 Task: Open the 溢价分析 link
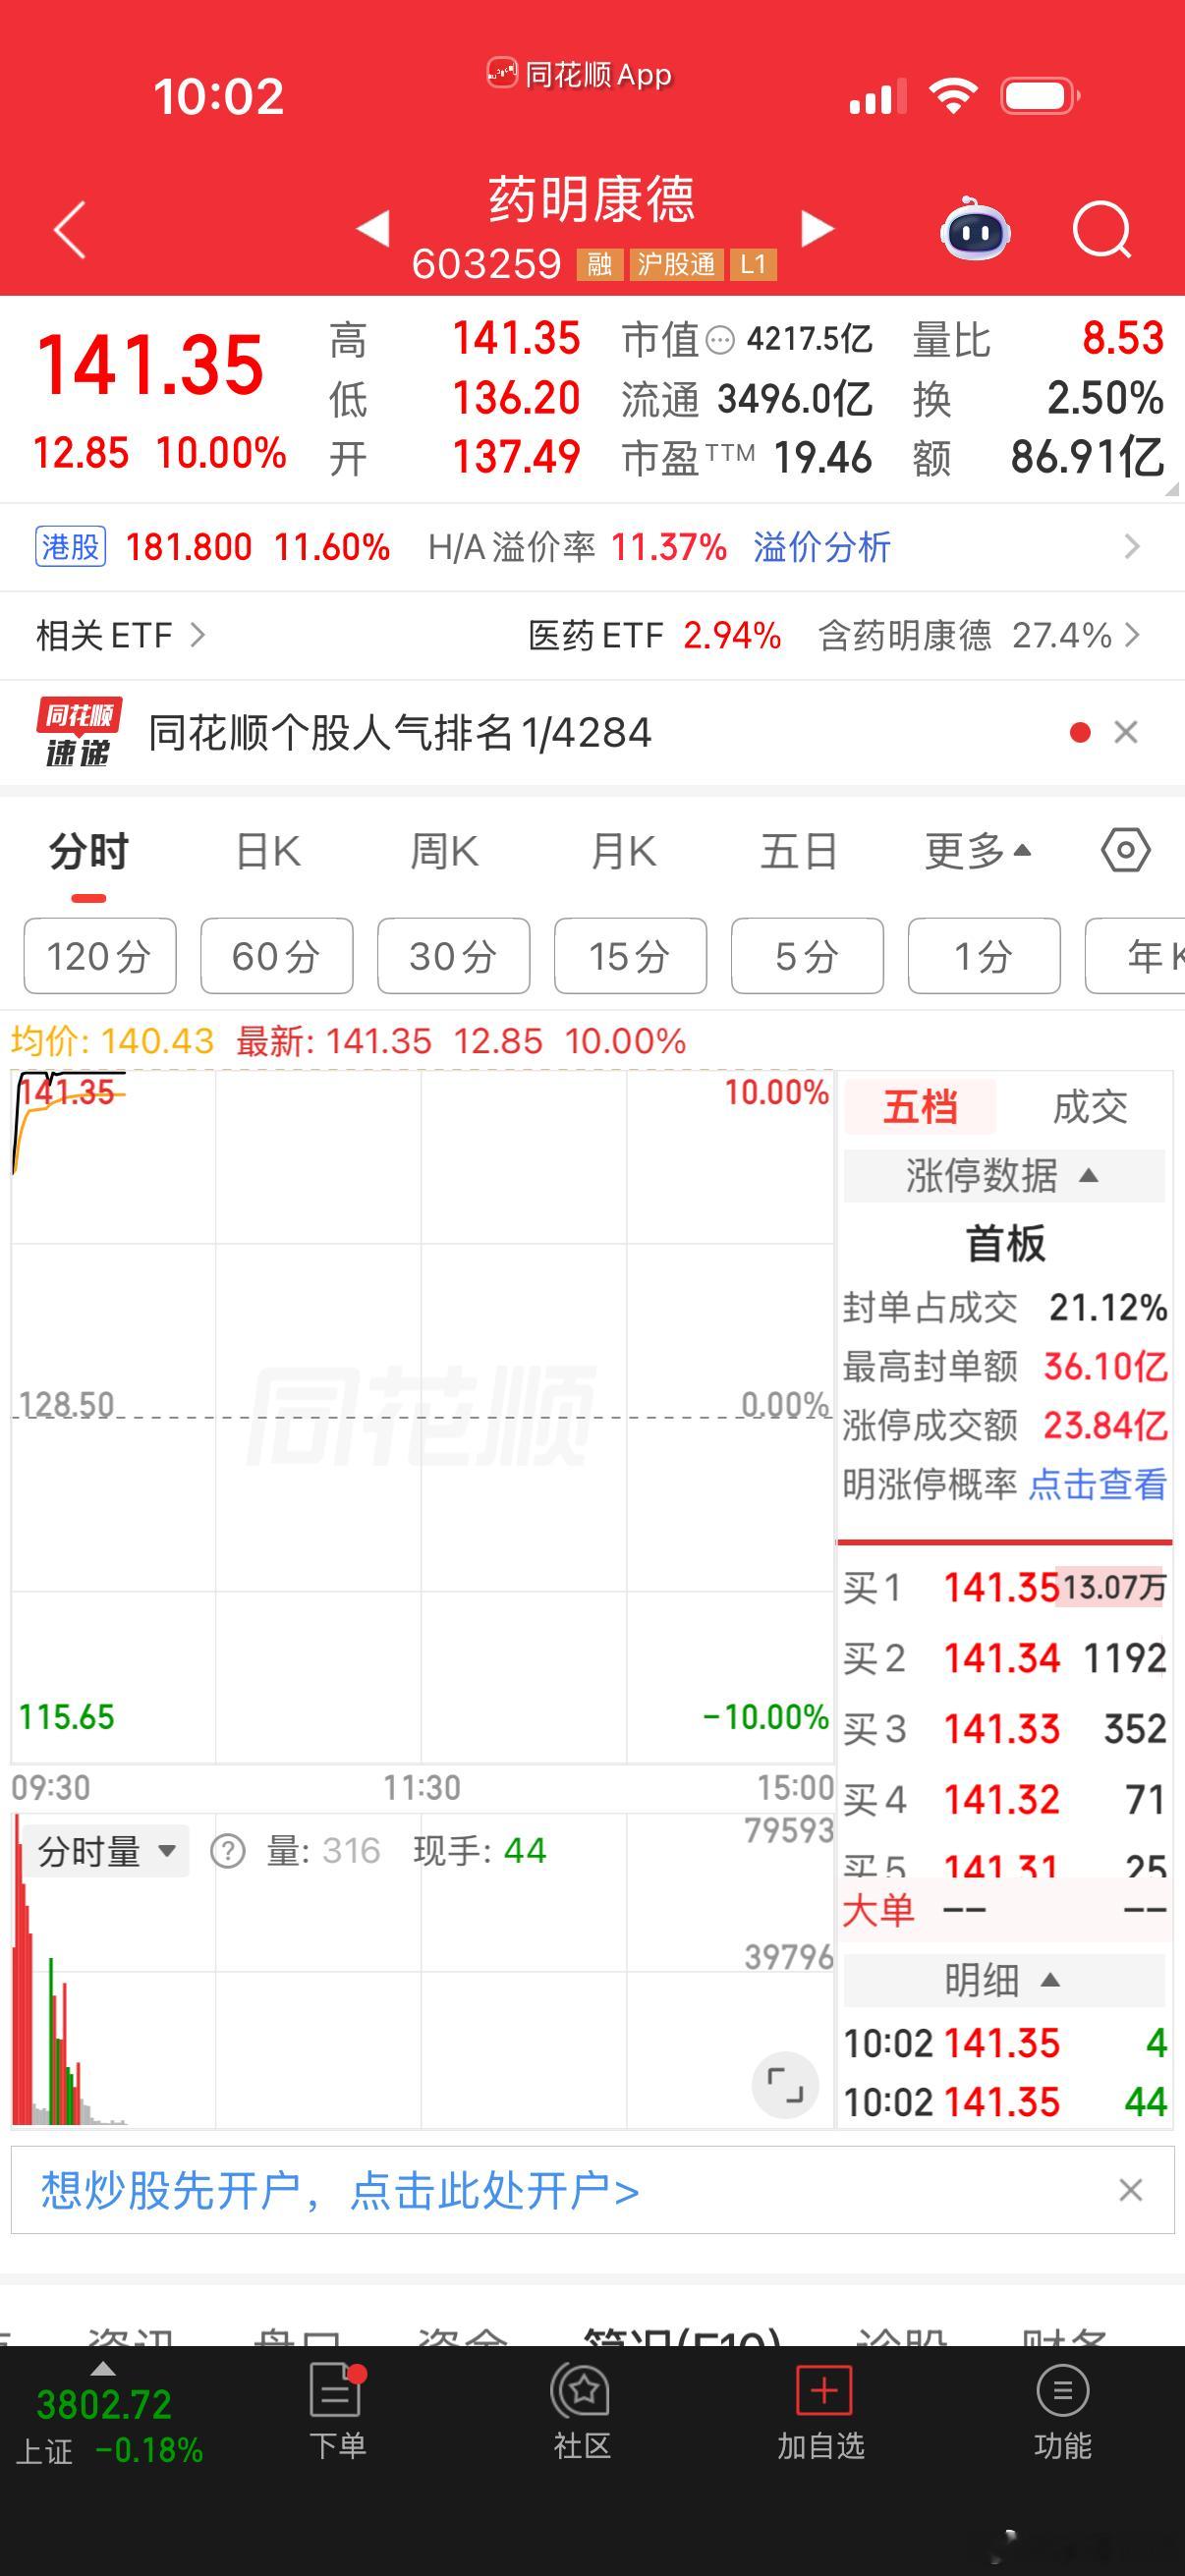pos(821,547)
